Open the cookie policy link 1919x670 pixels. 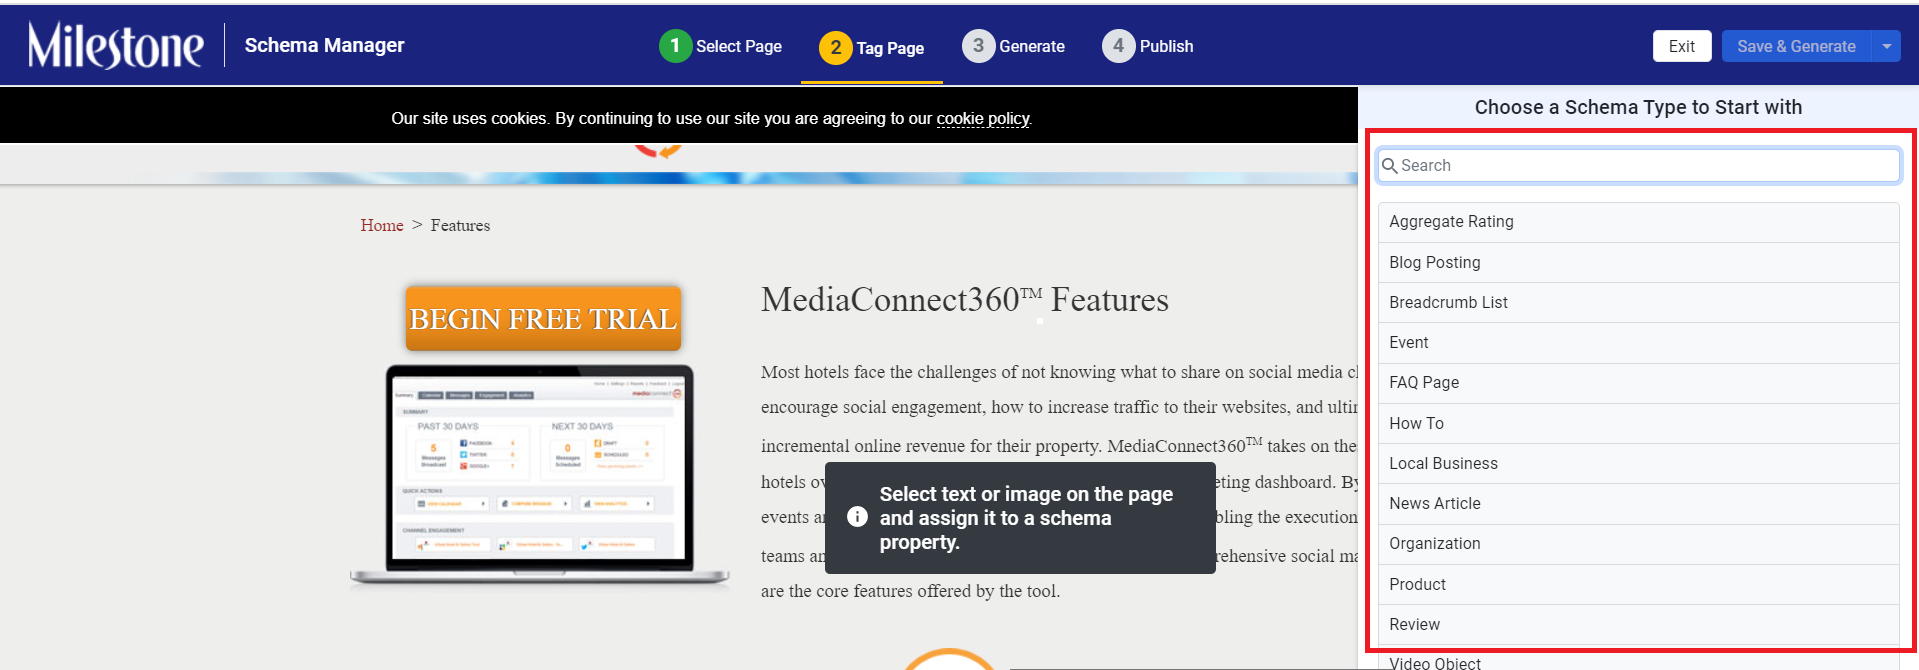(983, 118)
